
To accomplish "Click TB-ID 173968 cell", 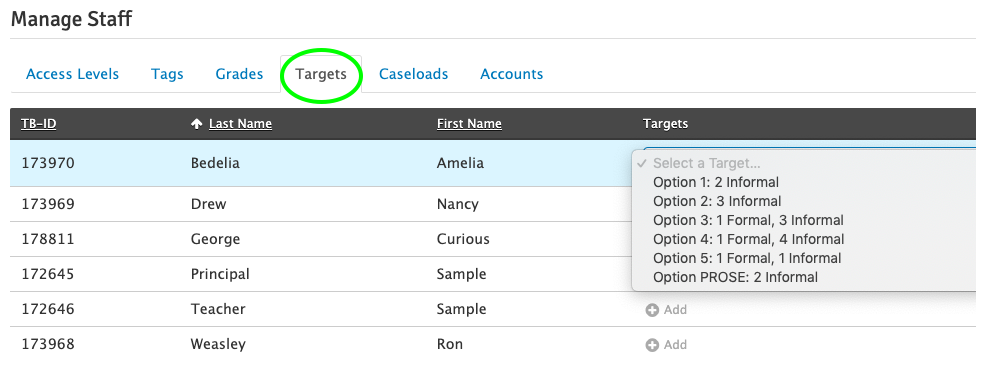I will [48, 344].
